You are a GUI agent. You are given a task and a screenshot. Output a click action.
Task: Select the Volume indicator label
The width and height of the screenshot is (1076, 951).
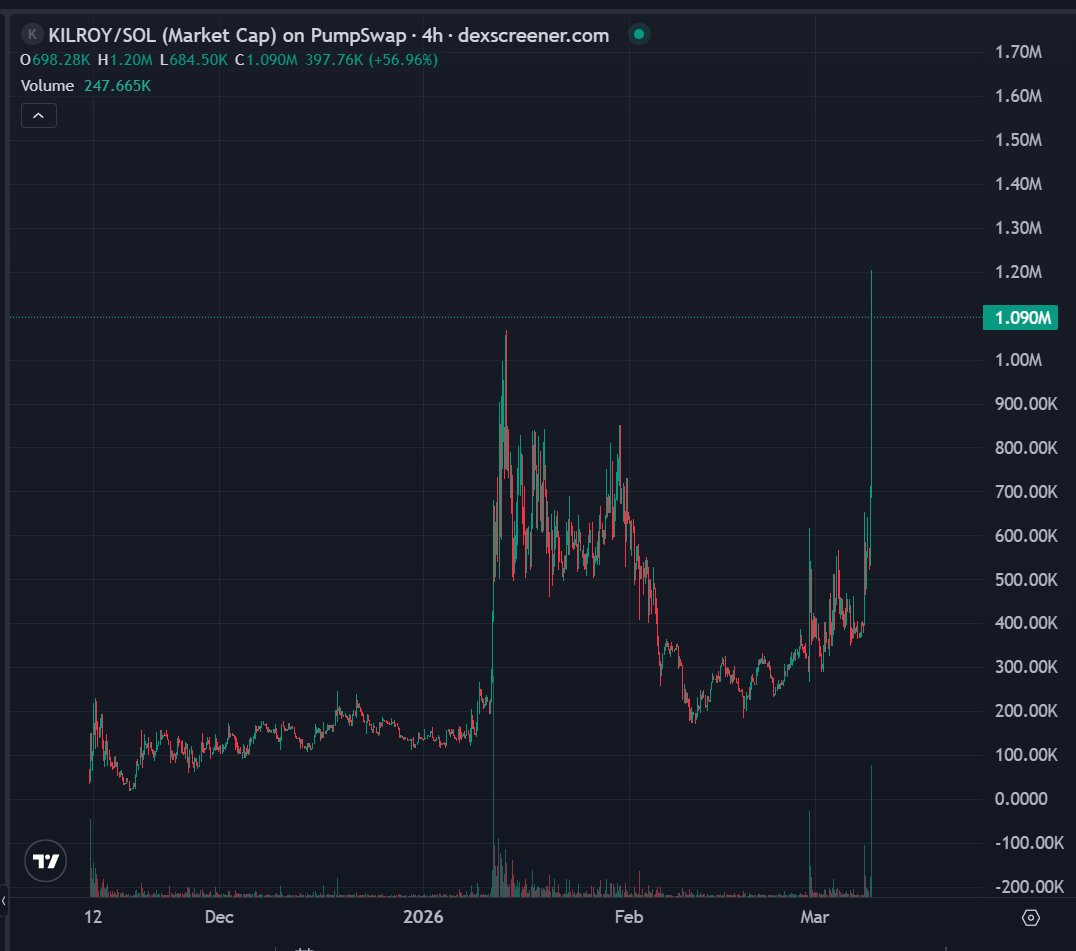point(47,86)
